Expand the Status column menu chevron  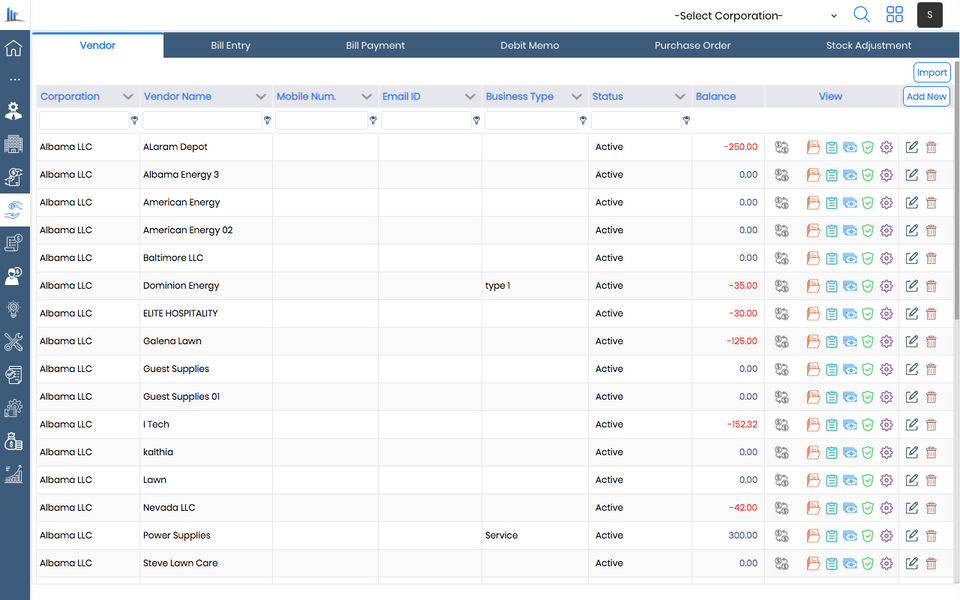tap(680, 97)
